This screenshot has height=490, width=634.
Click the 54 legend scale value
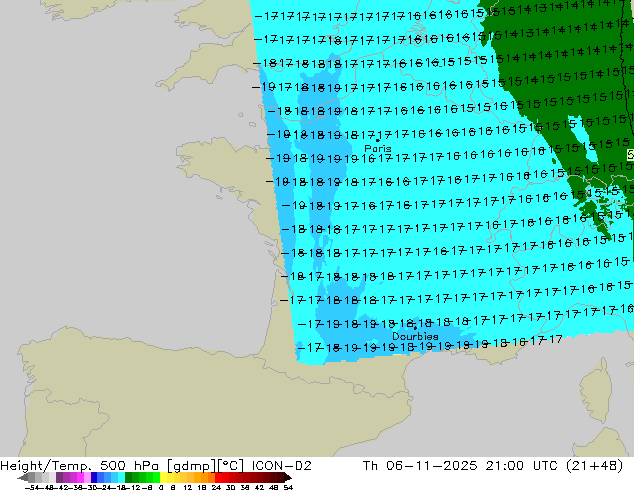pyautogui.click(x=288, y=487)
